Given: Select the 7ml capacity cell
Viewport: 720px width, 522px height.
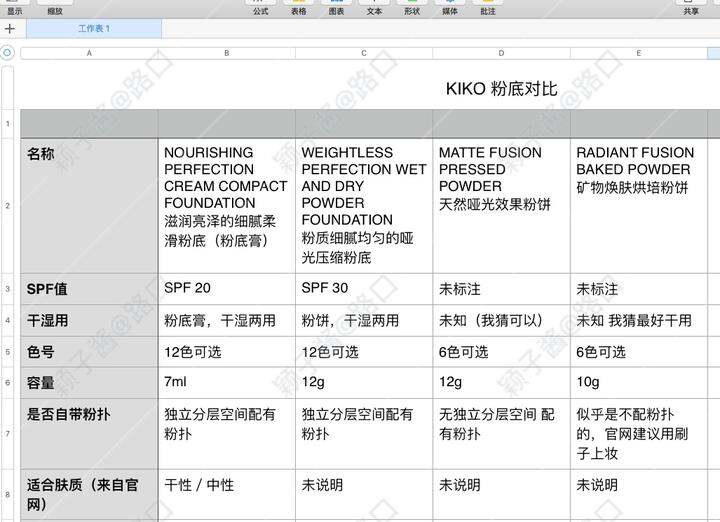Looking at the screenshot, I should click(x=227, y=382).
